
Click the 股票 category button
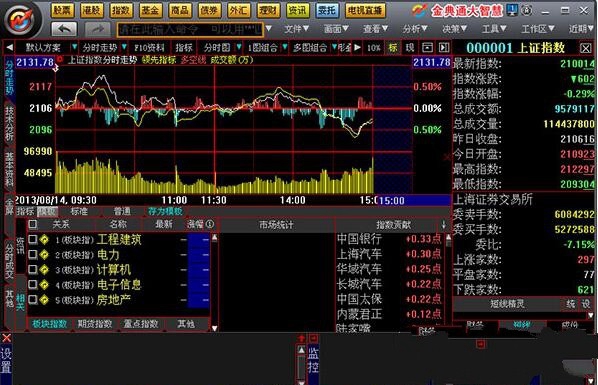coord(62,10)
